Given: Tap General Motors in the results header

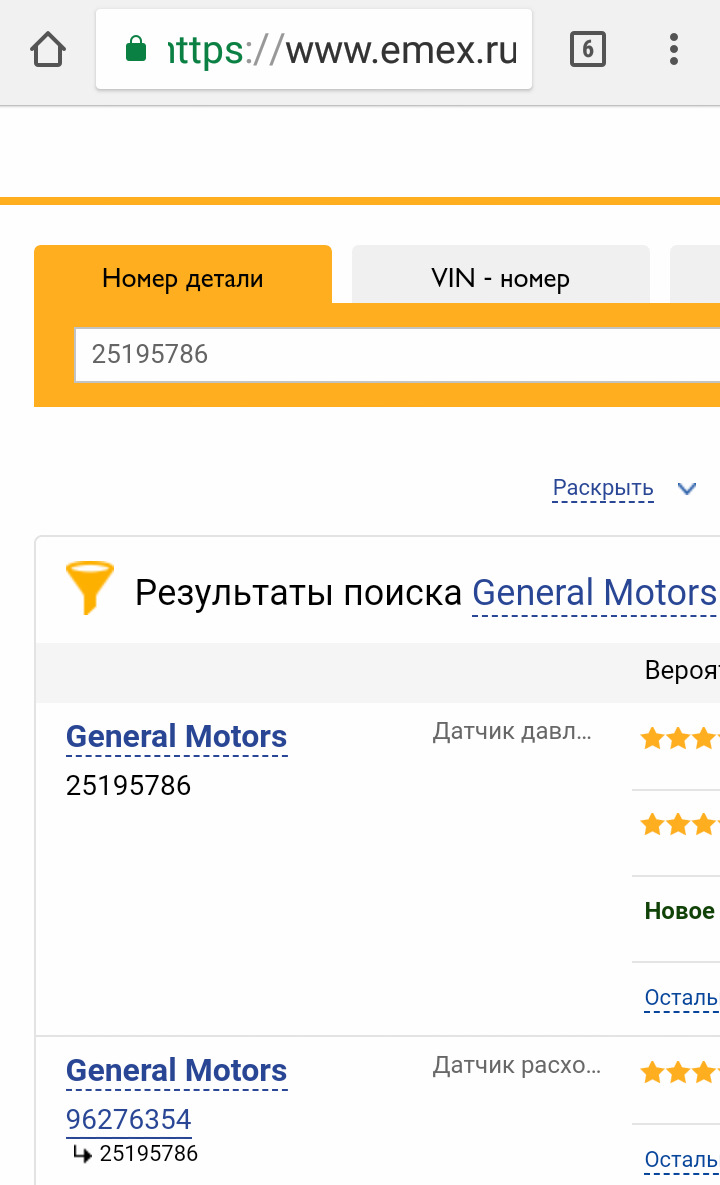Looking at the screenshot, I should pyautogui.click(x=594, y=592).
